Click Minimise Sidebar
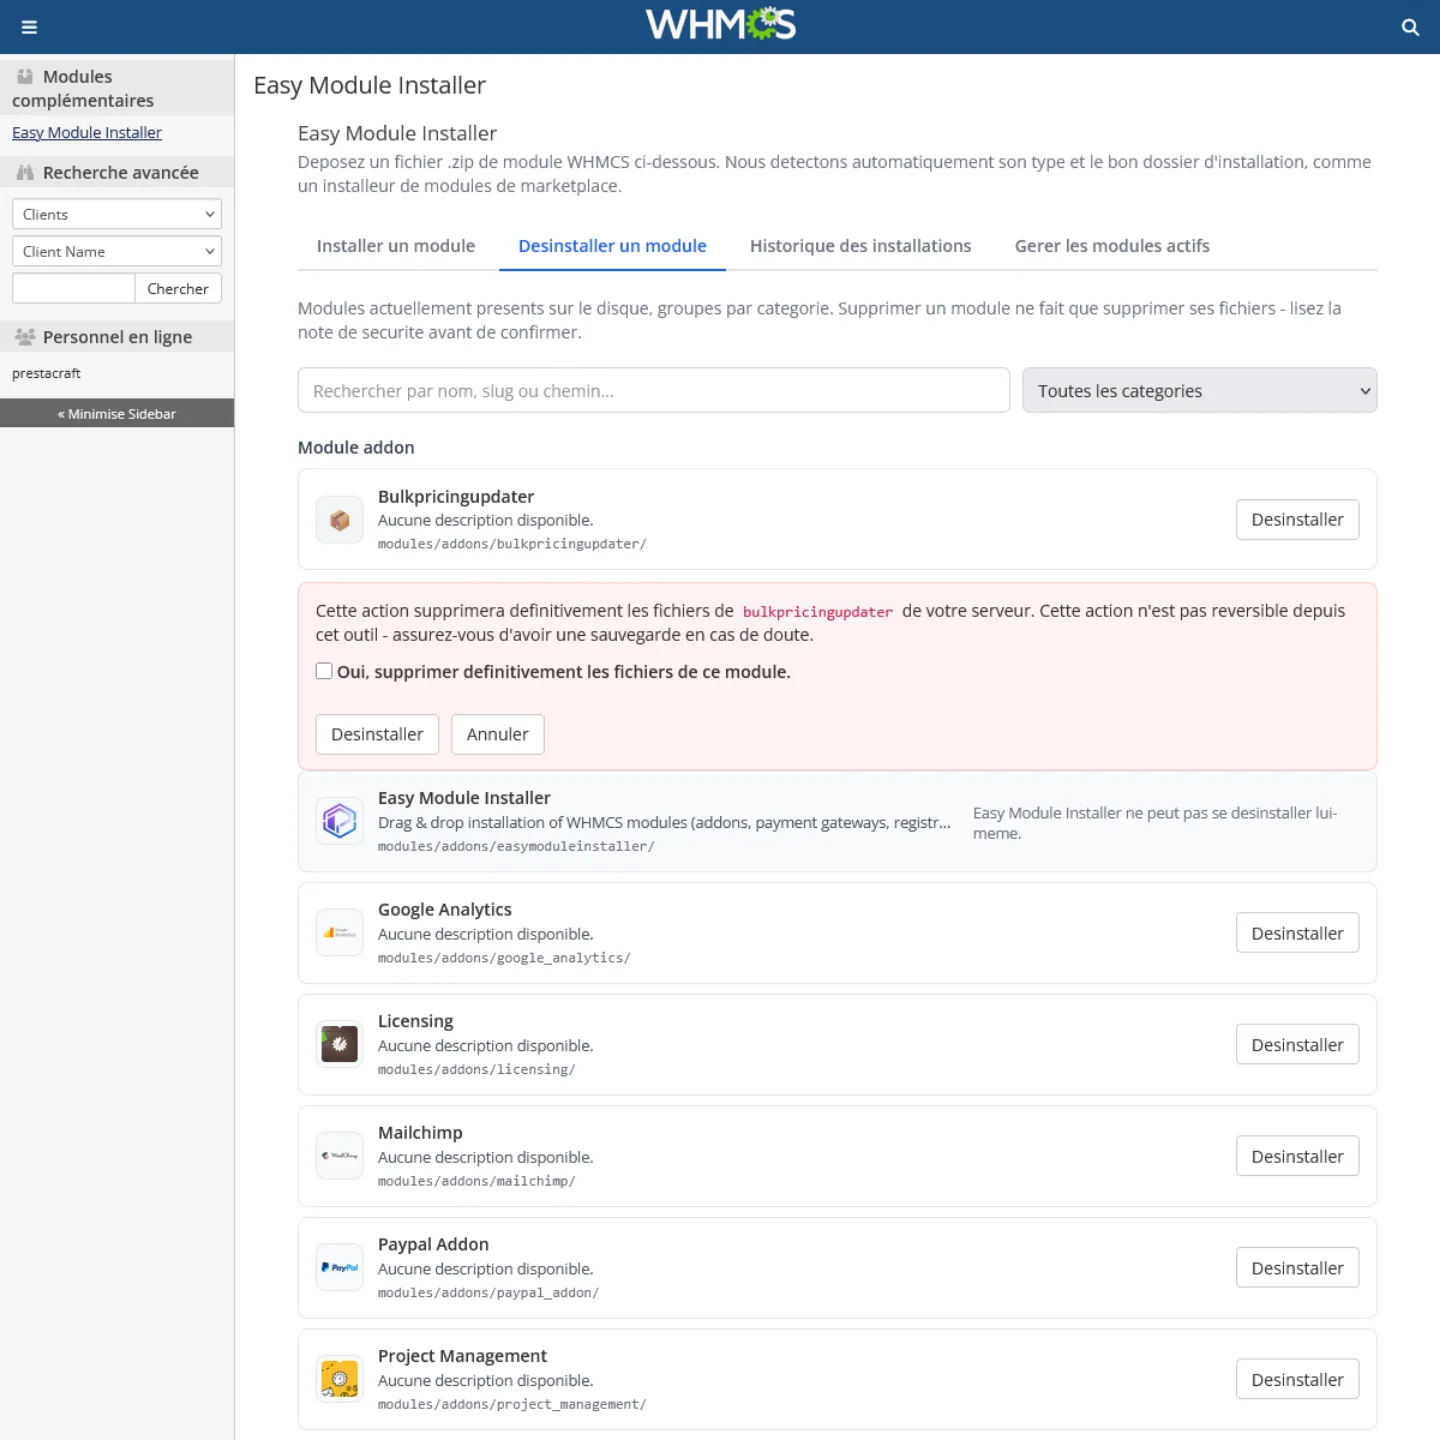The width and height of the screenshot is (1440, 1440). tap(117, 413)
